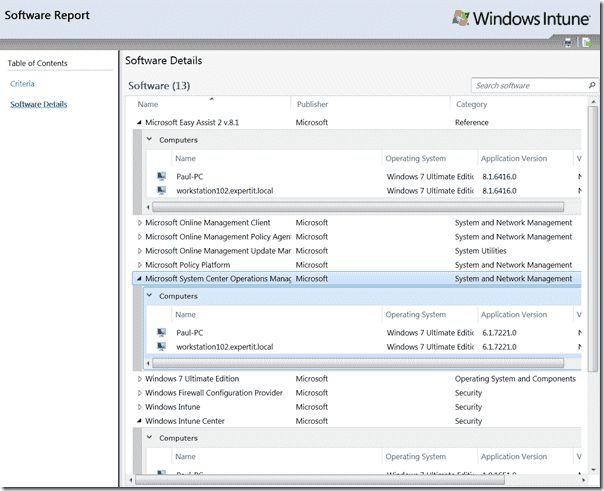This screenshot has width=604, height=491.
Task: Collapse Microsoft Easy Assist 2 v.8.1 row
Action: (x=139, y=122)
